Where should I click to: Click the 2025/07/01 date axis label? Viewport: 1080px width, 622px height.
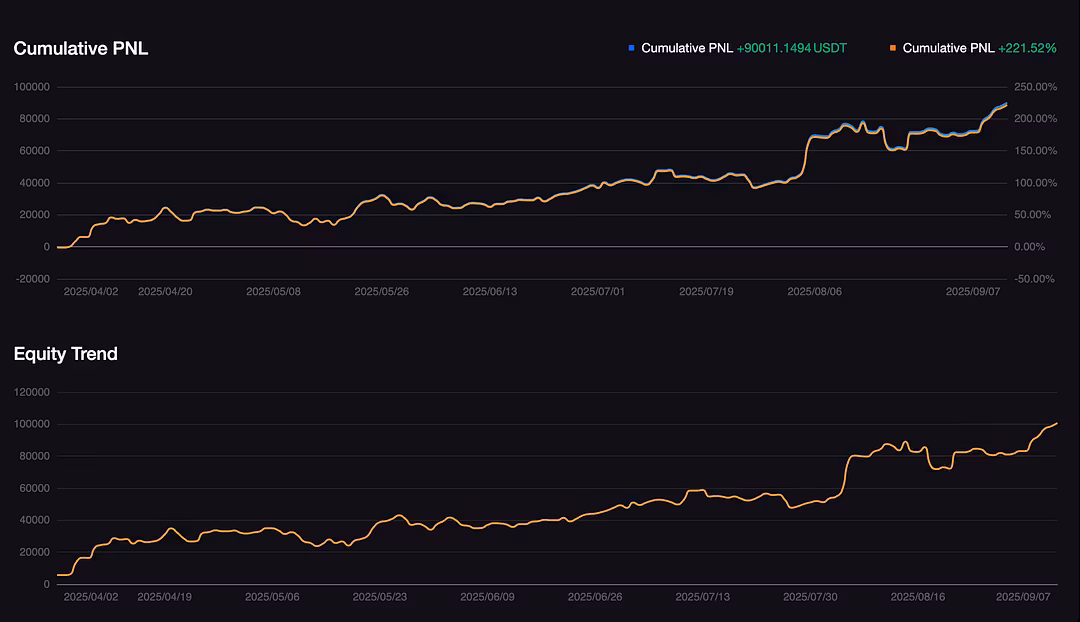pos(598,292)
